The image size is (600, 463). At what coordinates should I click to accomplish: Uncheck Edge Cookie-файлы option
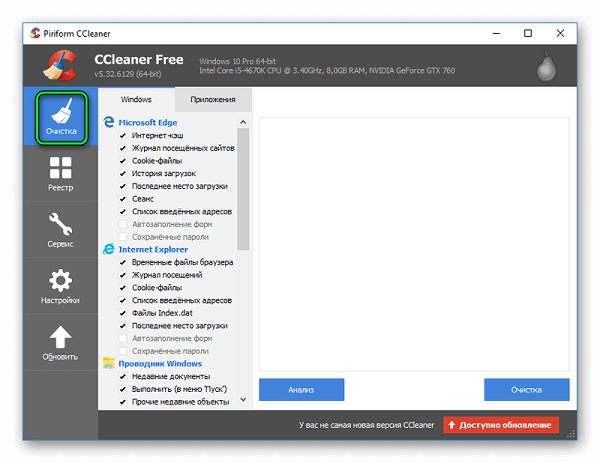click(x=123, y=161)
